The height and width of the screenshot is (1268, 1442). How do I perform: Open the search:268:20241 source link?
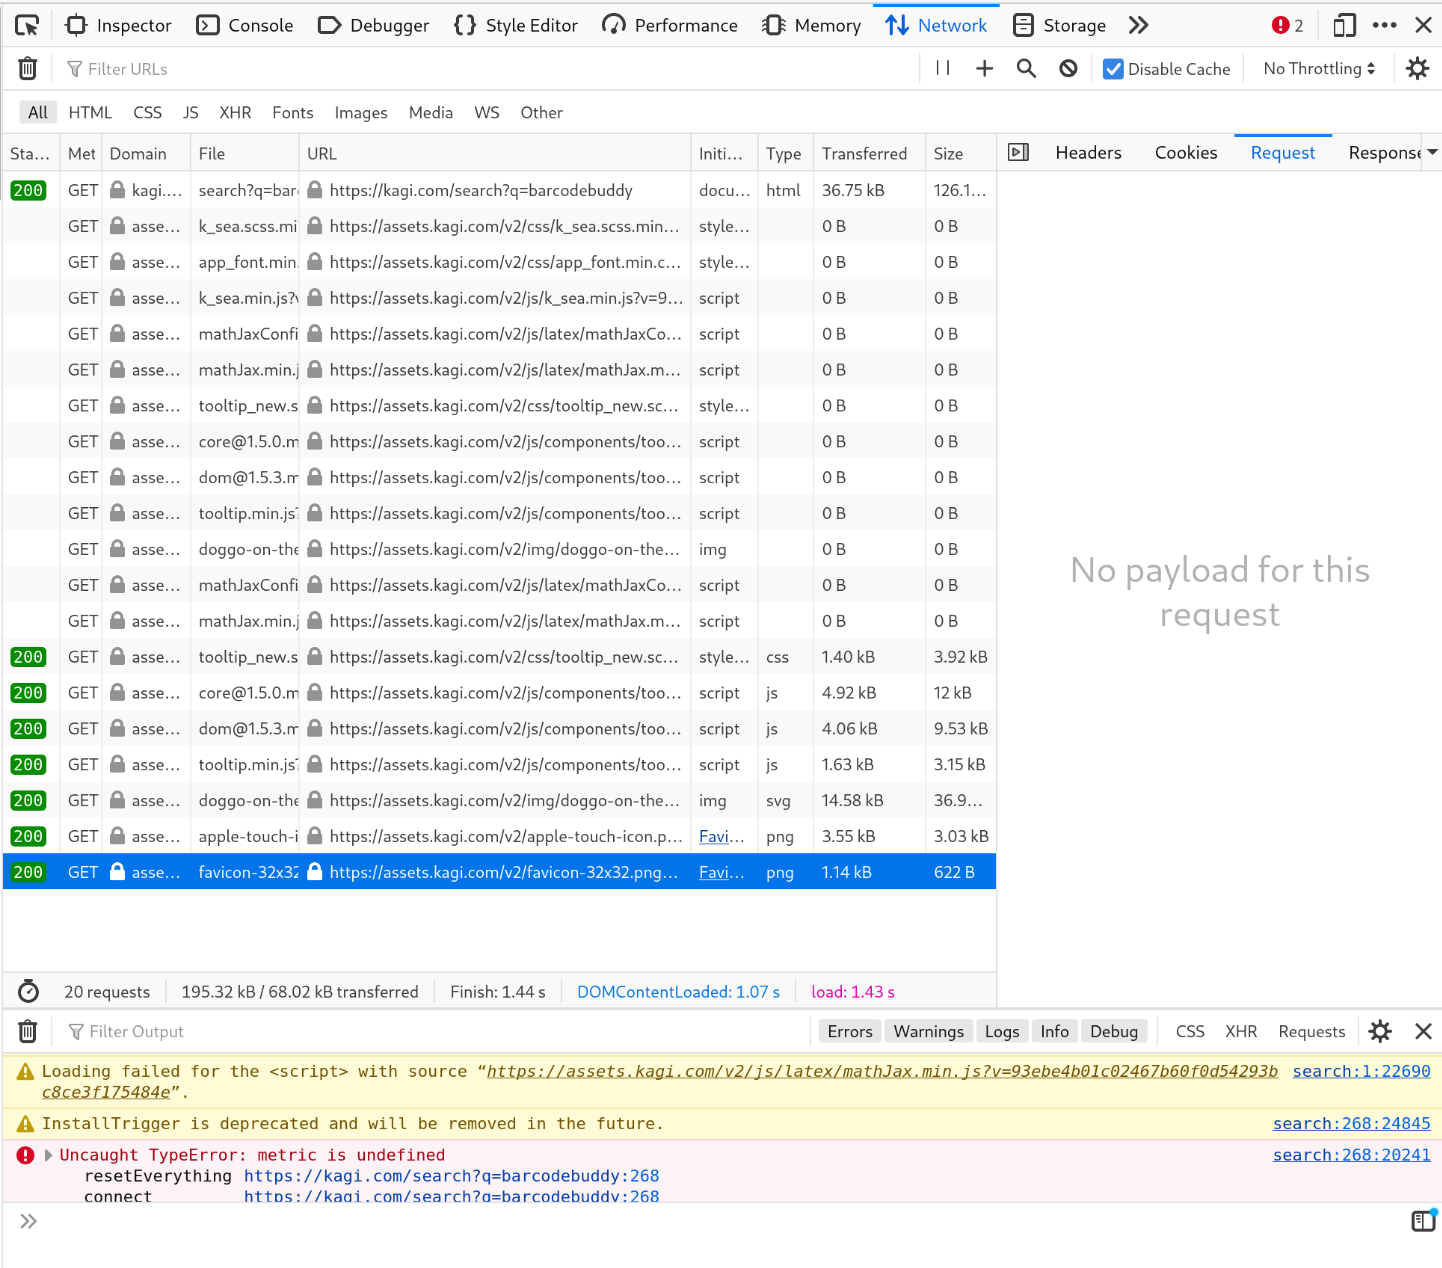pyautogui.click(x=1351, y=1155)
